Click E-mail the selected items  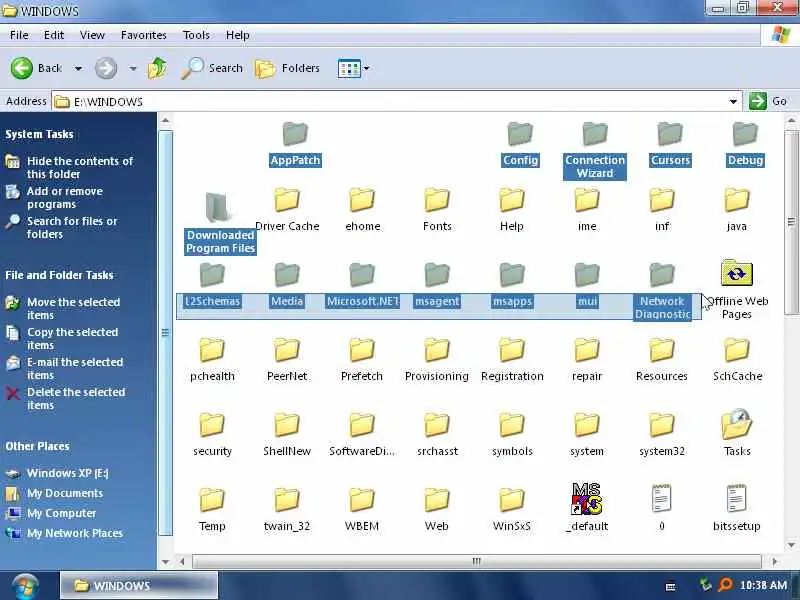75,368
